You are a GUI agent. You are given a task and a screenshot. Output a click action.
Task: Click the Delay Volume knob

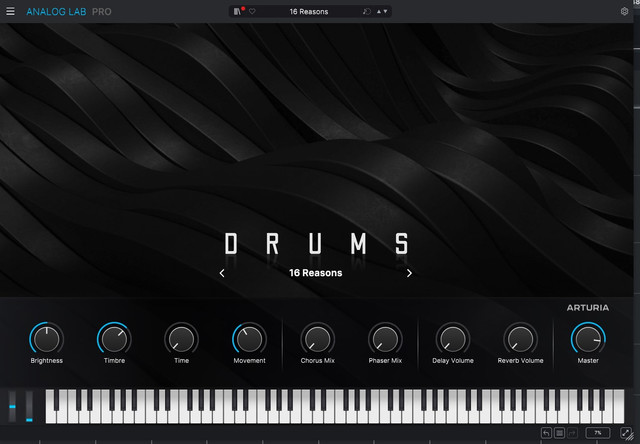click(453, 338)
